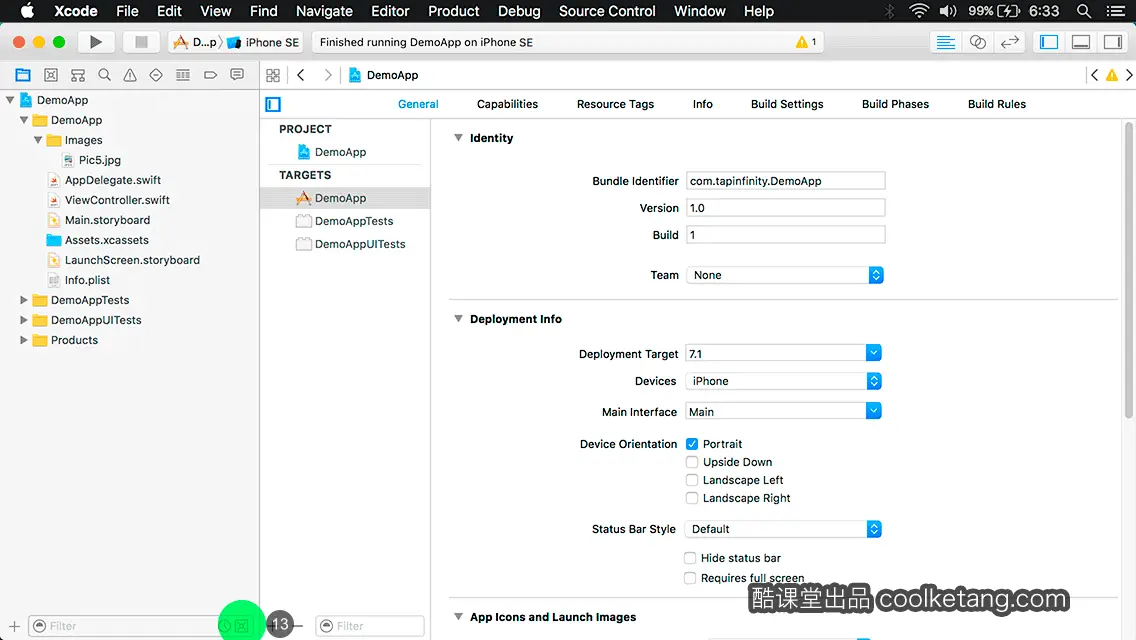Viewport: 1136px width, 640px height.
Task: Collapse the Deployment Info section
Action: tap(458, 319)
